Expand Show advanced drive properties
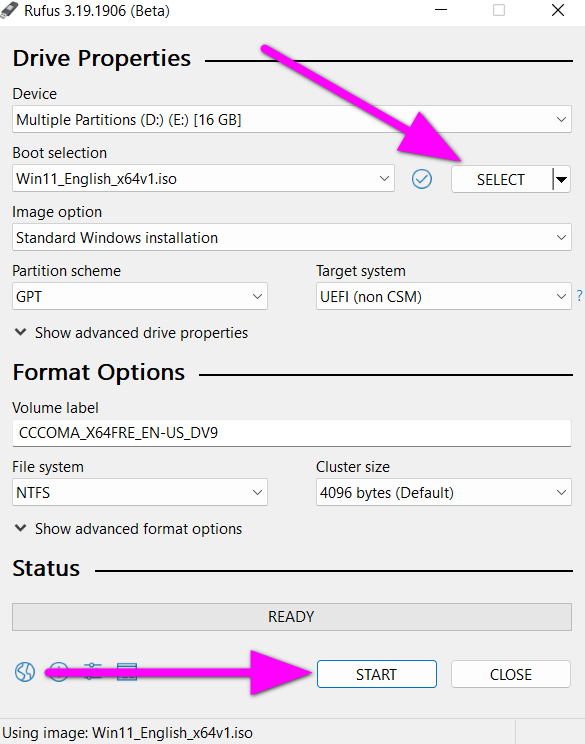This screenshot has height=744, width=585. pos(131,333)
